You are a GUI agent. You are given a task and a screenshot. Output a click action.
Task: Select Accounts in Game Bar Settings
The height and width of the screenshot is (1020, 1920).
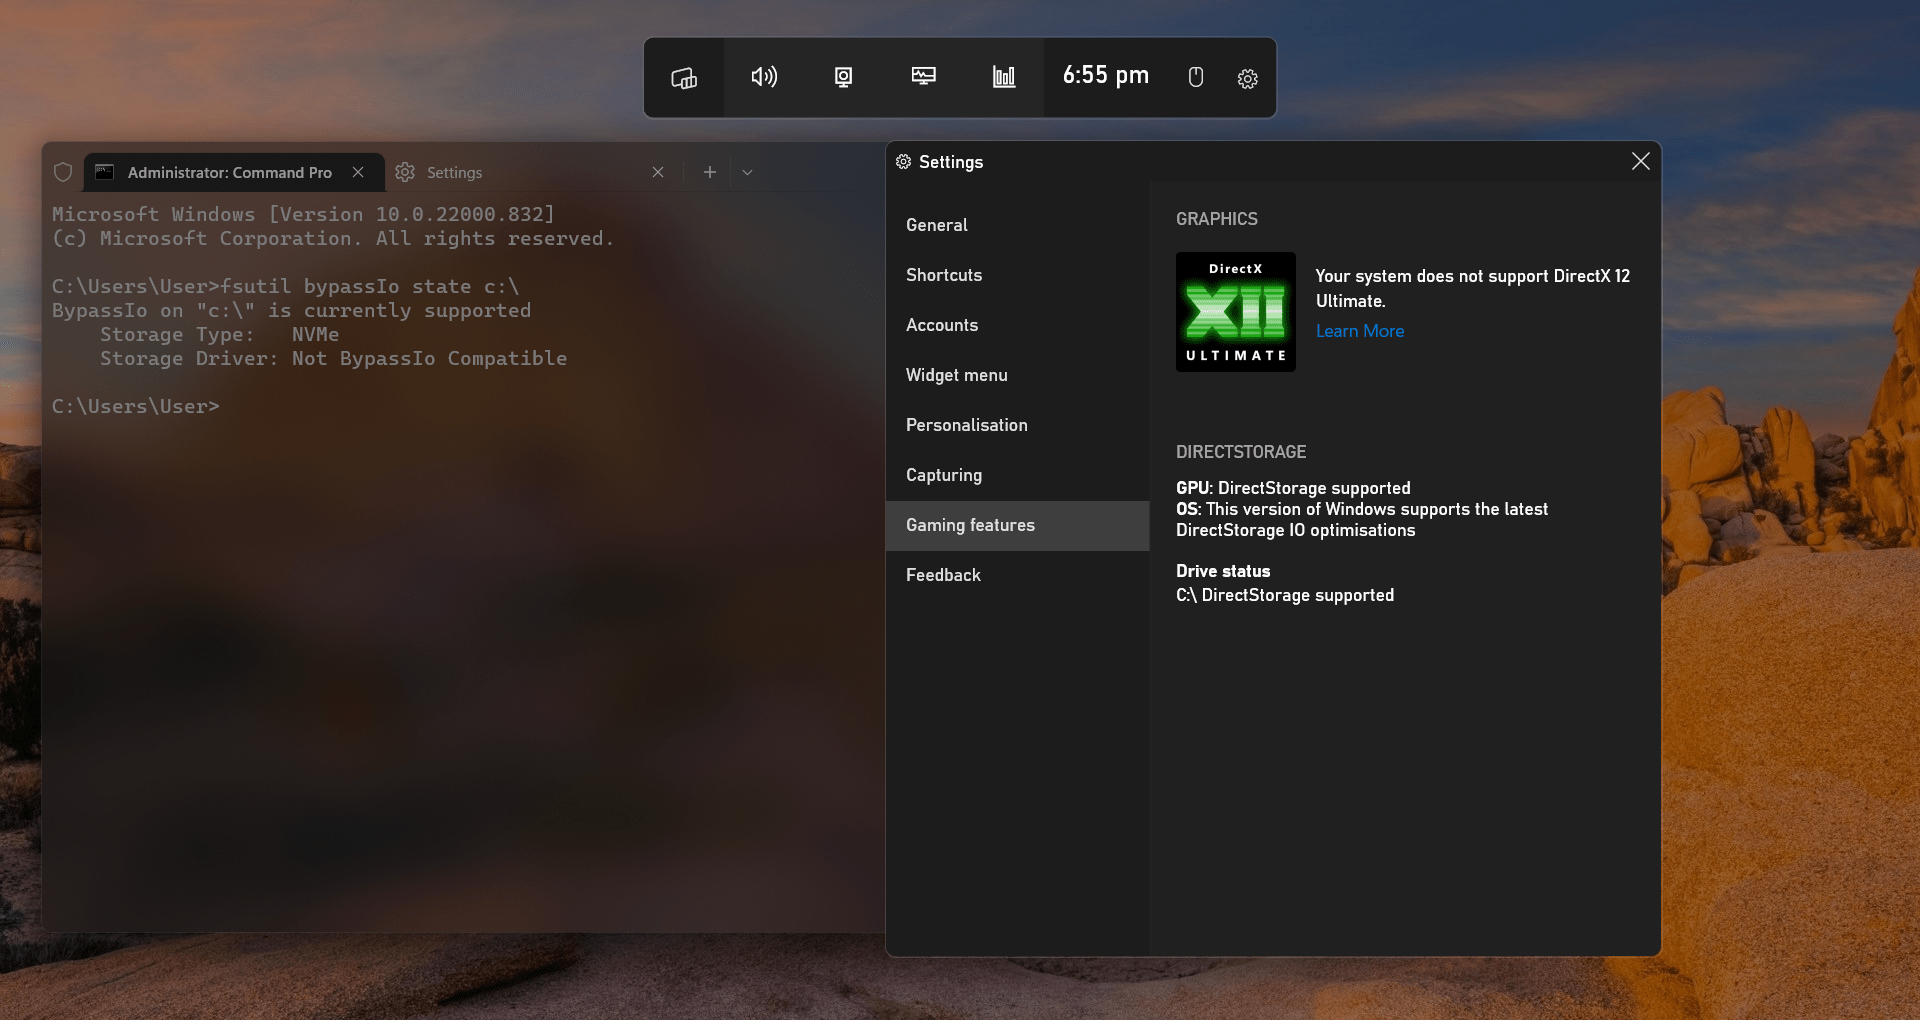(1018, 325)
